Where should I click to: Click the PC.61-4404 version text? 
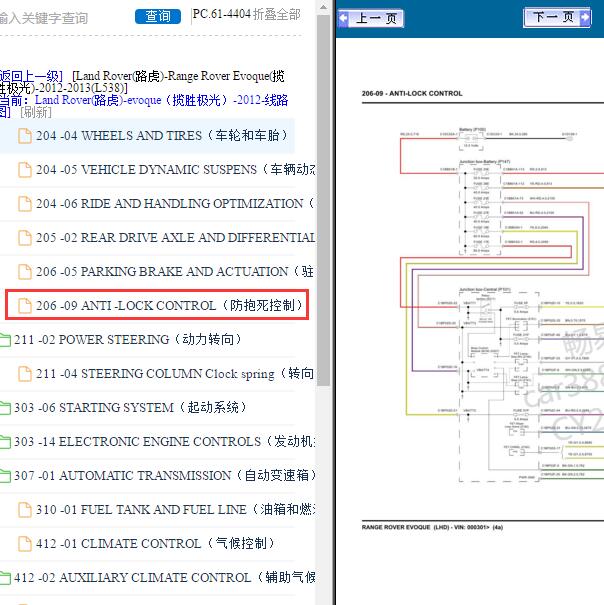tap(222, 14)
